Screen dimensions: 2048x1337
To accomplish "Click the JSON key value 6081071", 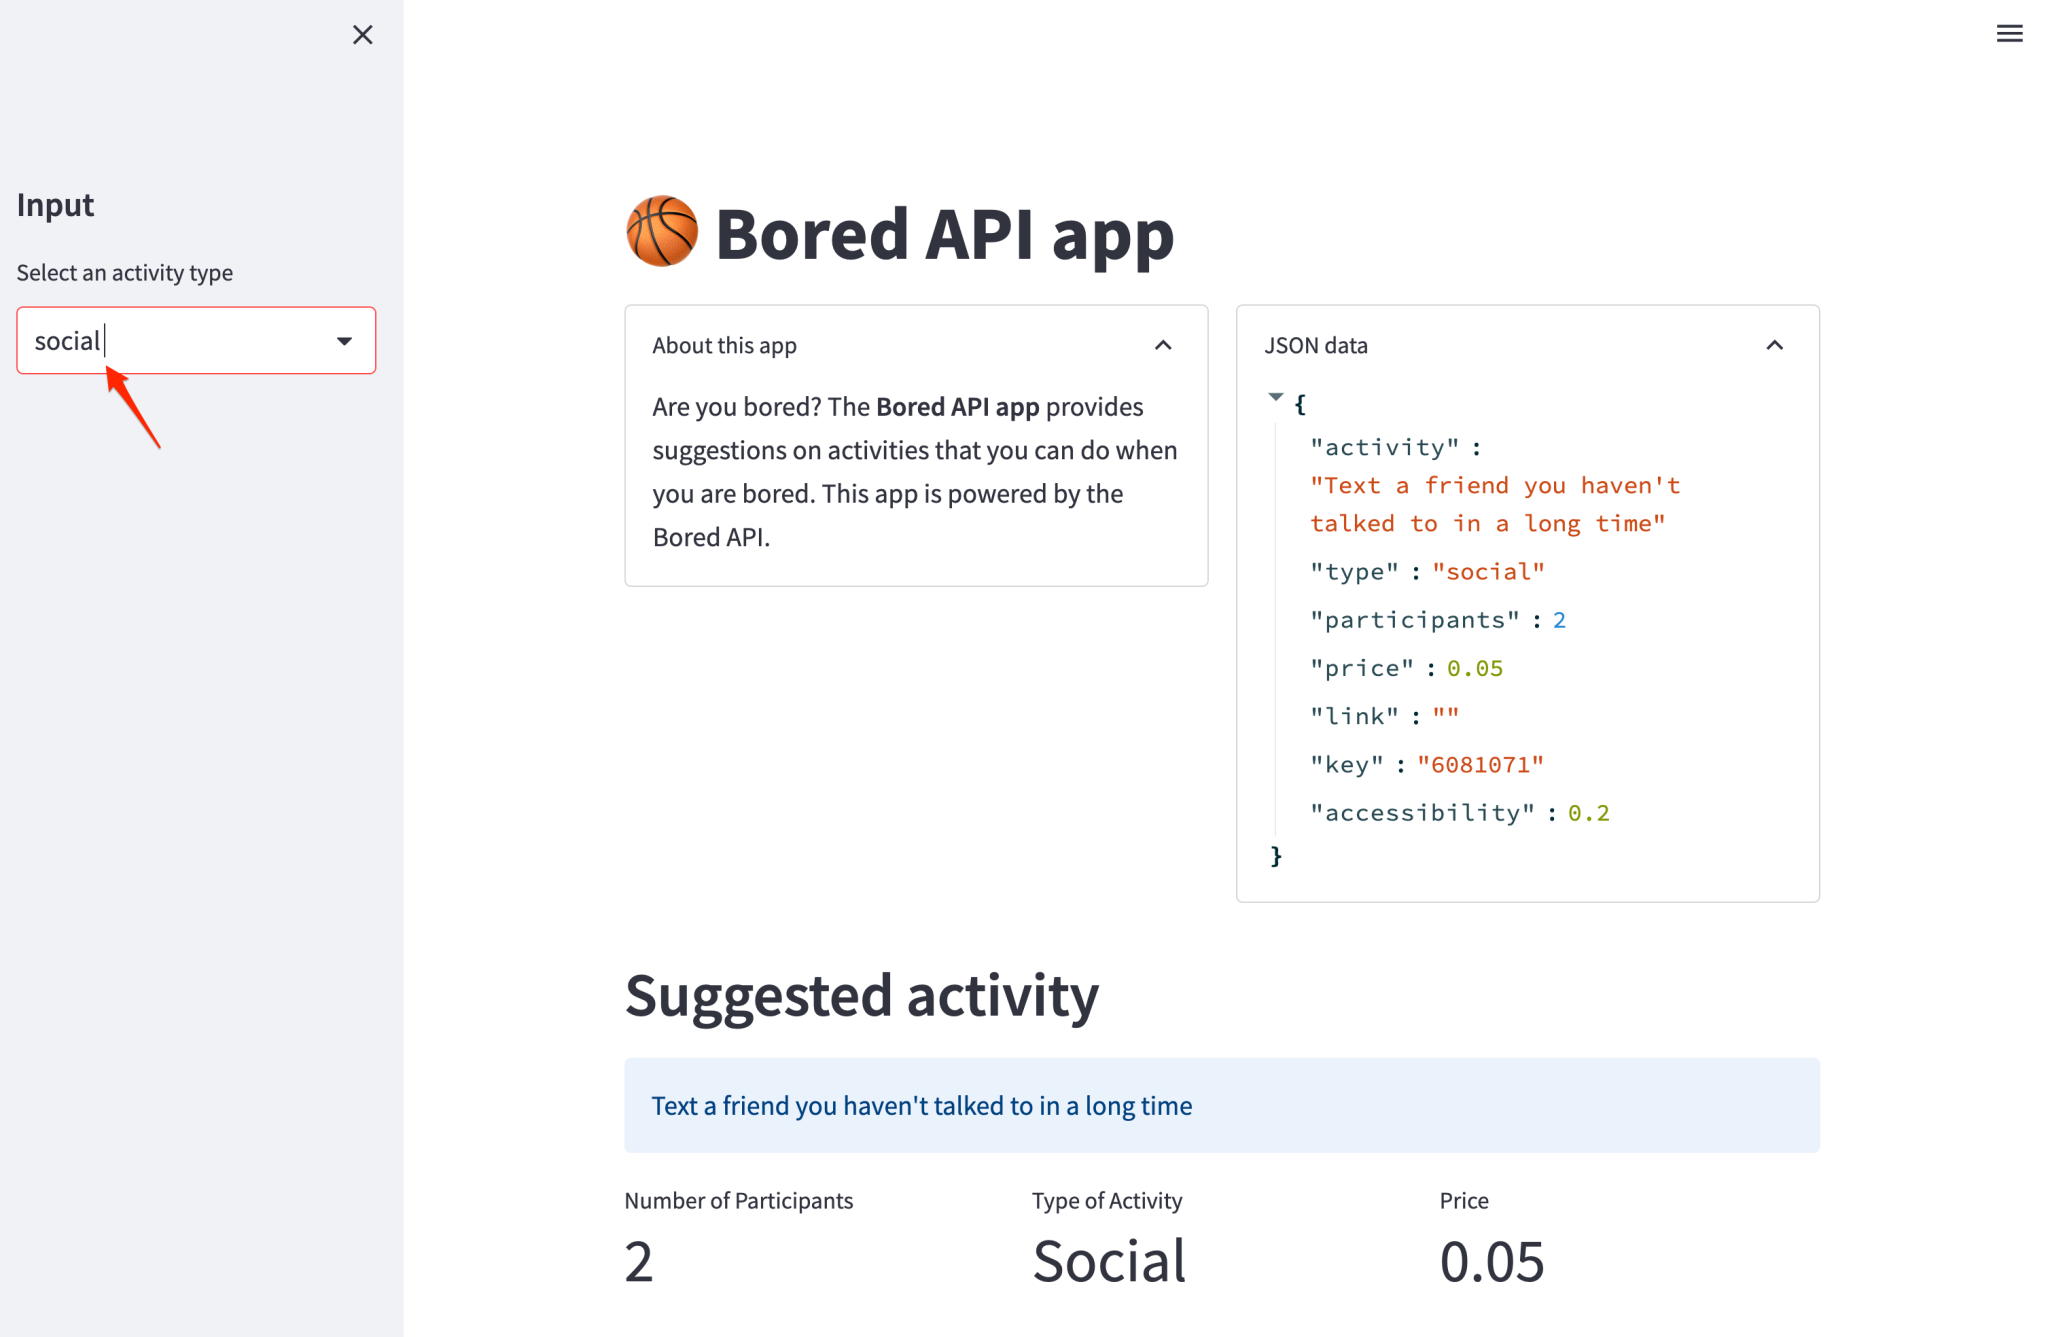I will (1480, 765).
